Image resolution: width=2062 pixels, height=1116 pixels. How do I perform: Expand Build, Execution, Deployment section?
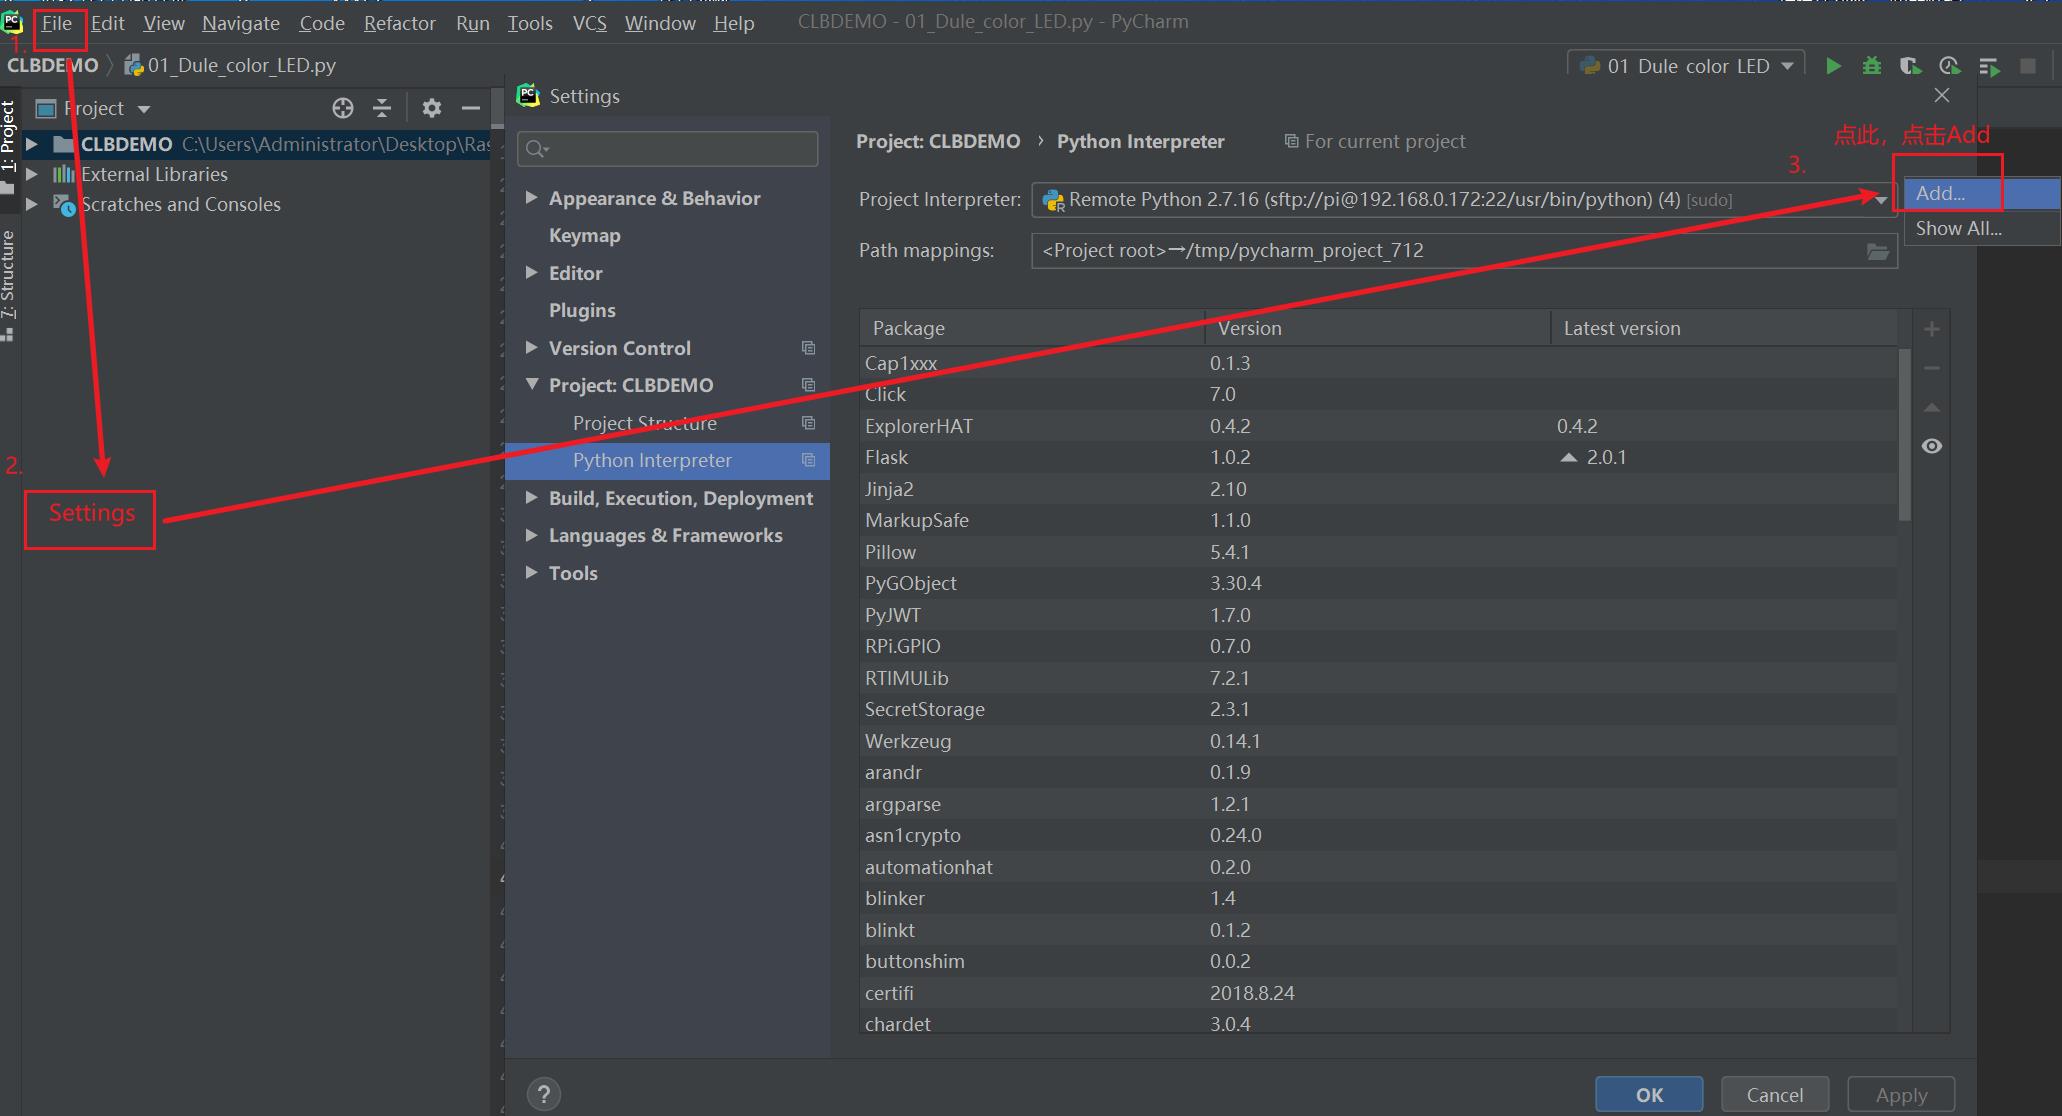tap(531, 497)
